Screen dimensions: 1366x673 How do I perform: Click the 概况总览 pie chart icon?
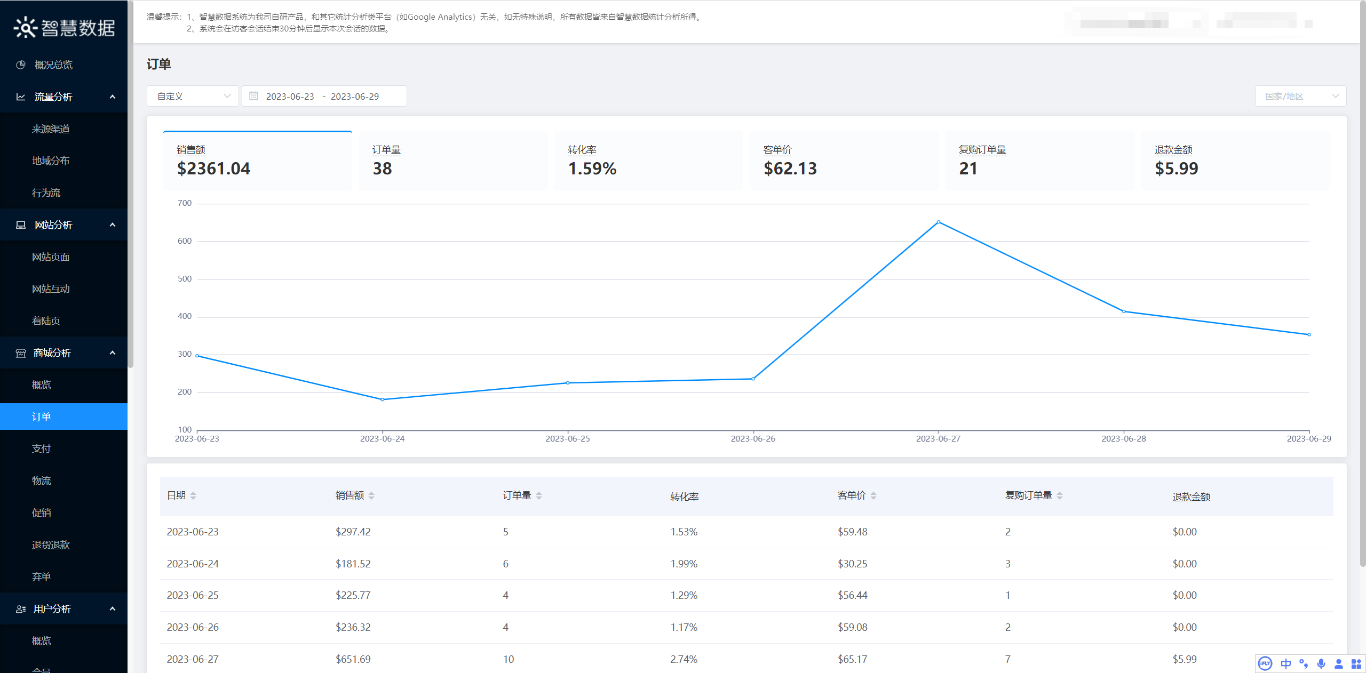[x=20, y=65]
